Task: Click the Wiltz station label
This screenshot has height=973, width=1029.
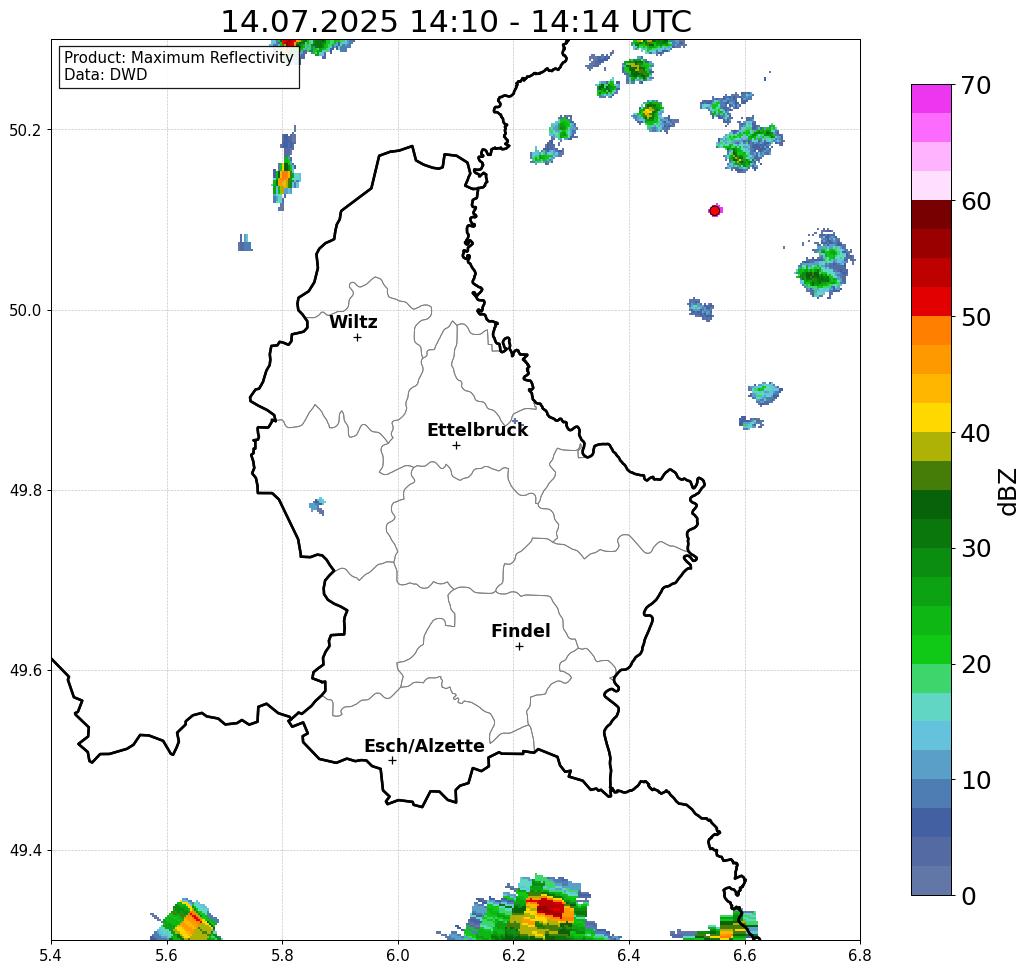Action: [x=353, y=322]
